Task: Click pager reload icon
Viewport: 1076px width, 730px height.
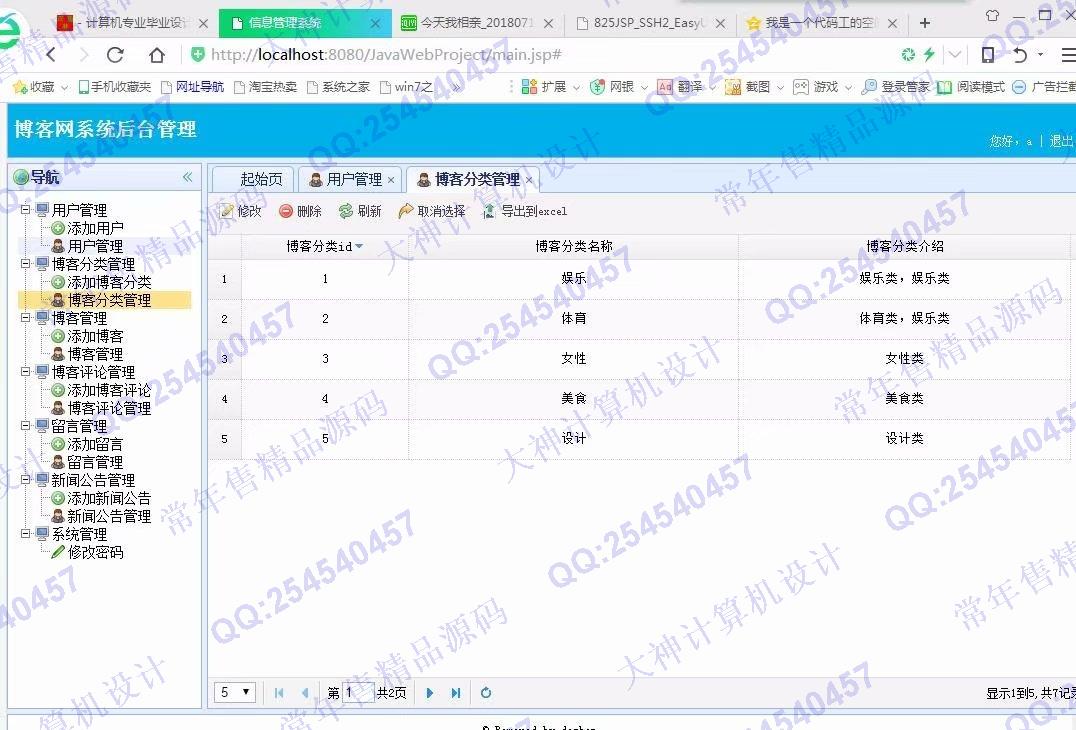Action: point(486,693)
